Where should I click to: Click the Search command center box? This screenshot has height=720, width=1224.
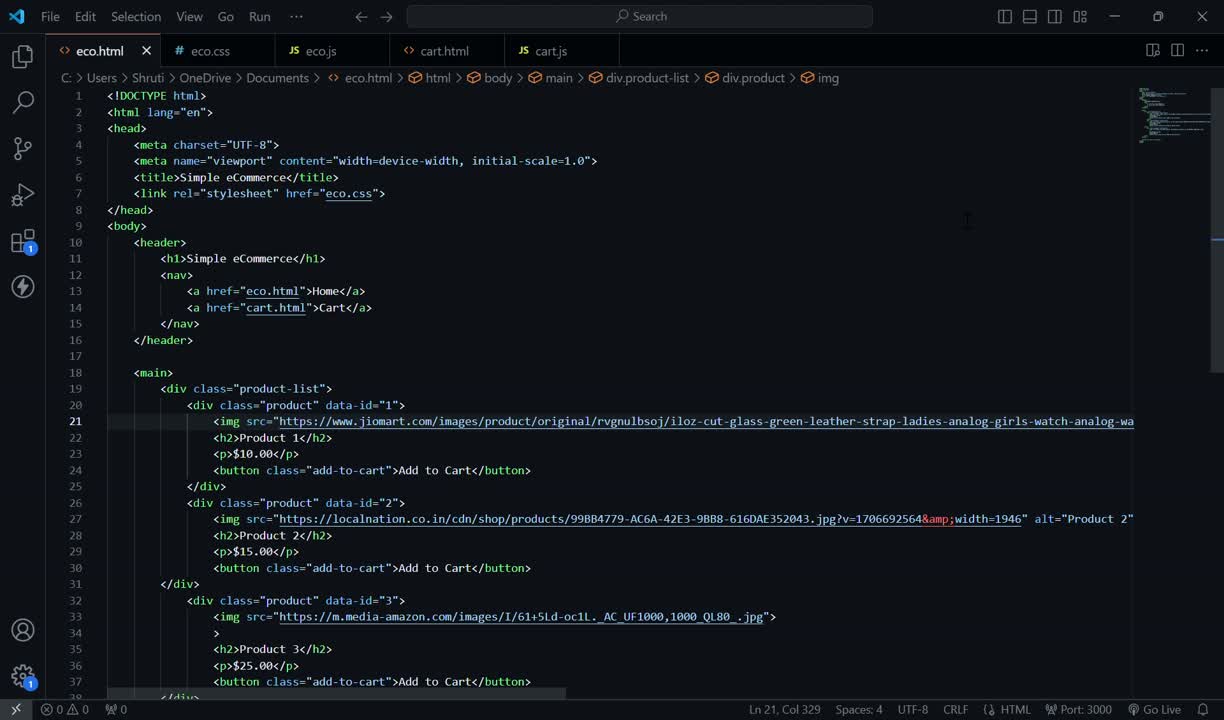click(x=640, y=17)
